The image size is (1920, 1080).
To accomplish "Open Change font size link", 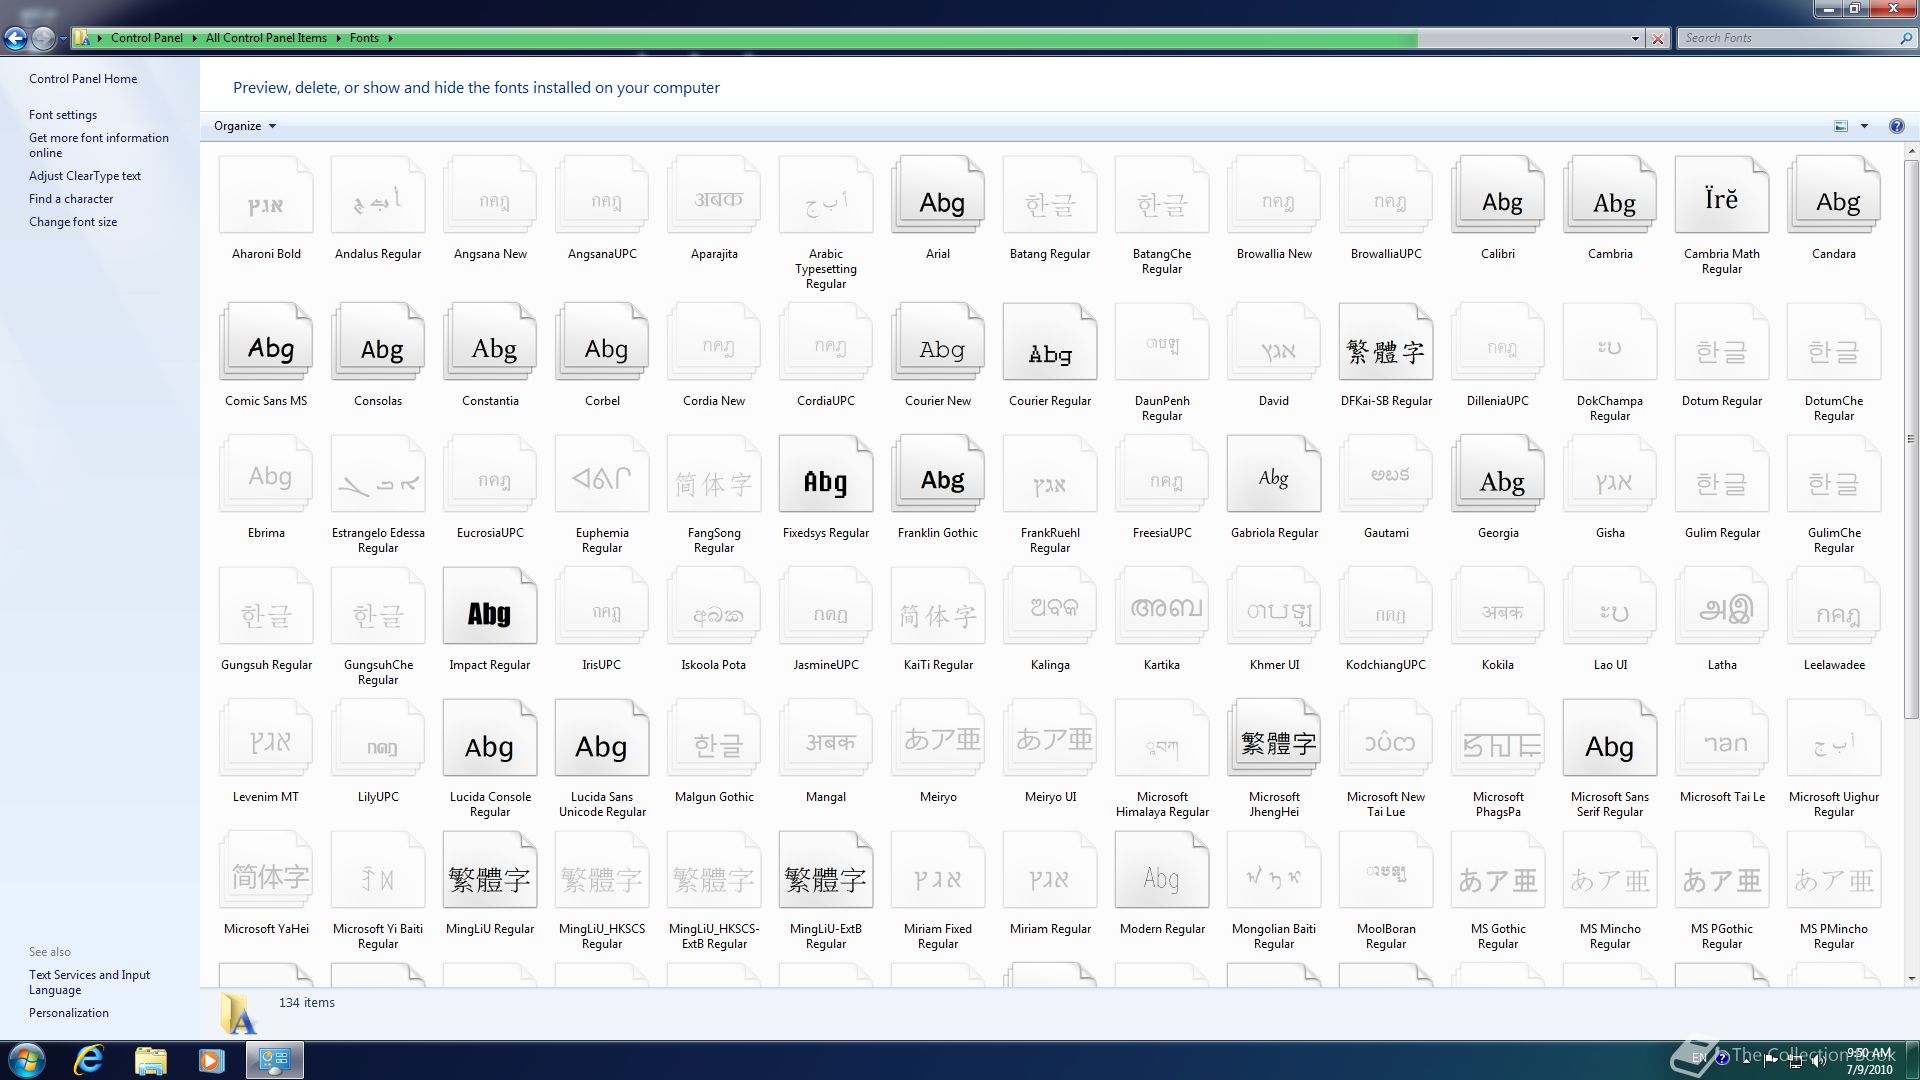I will pyautogui.click(x=73, y=222).
